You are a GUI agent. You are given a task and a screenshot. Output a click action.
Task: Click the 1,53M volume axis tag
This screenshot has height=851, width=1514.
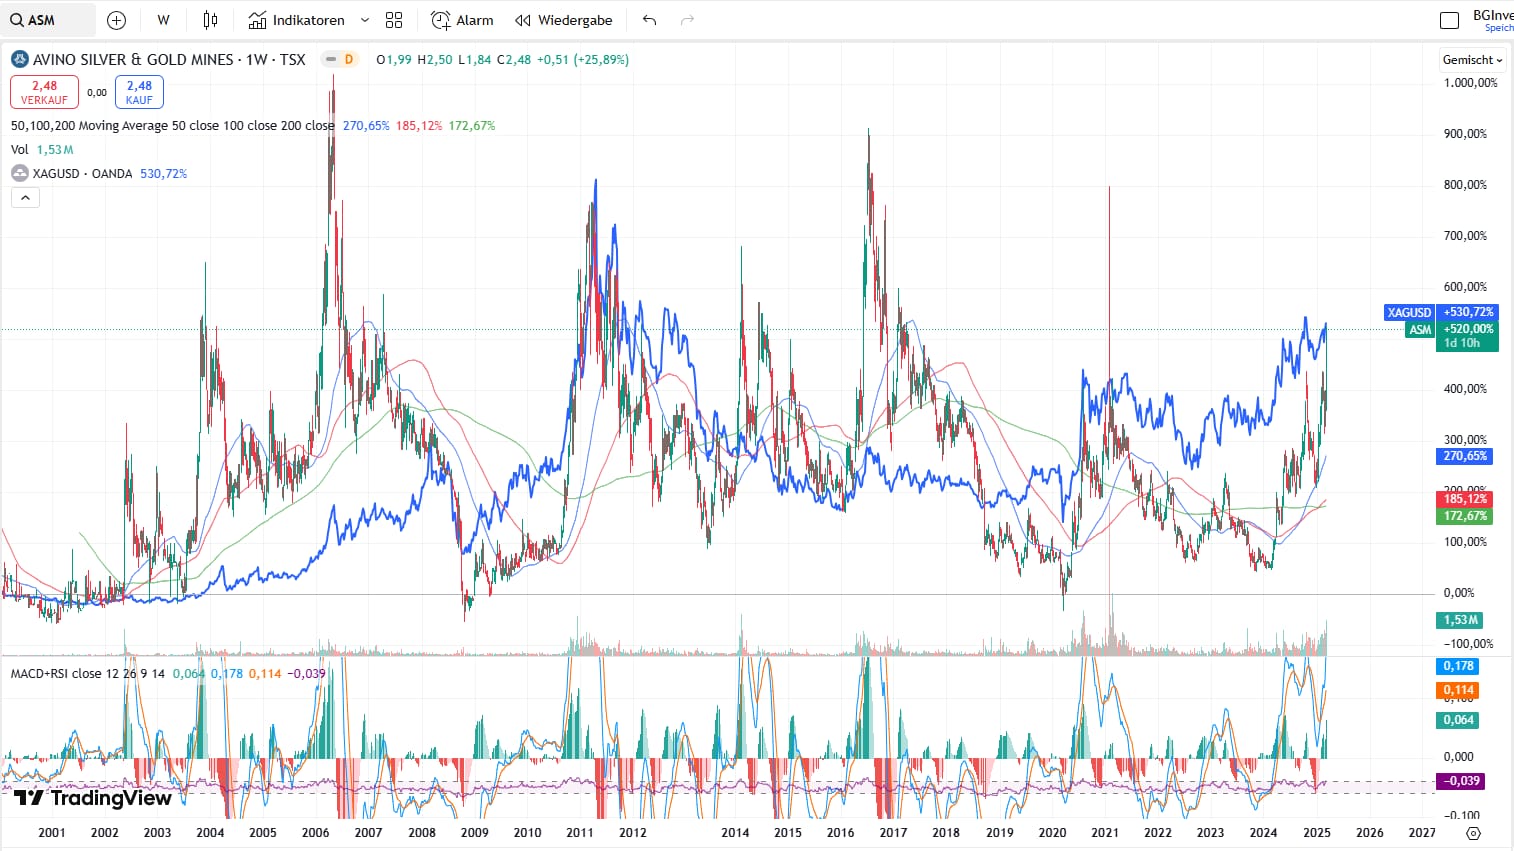pos(1460,620)
